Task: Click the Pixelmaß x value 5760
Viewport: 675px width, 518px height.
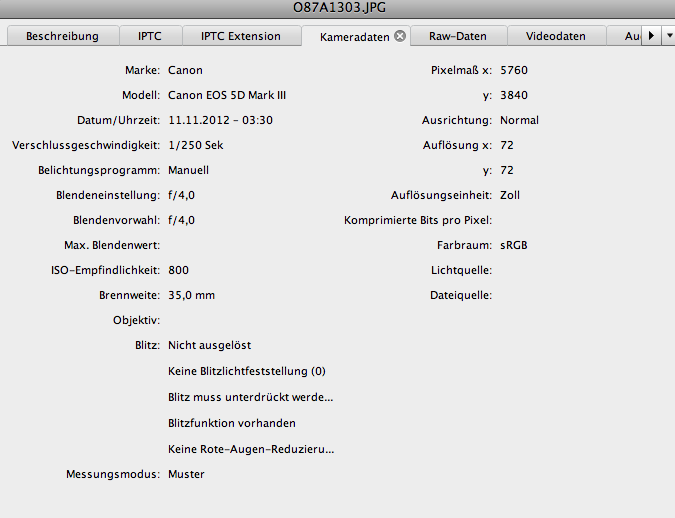Action: click(513, 70)
